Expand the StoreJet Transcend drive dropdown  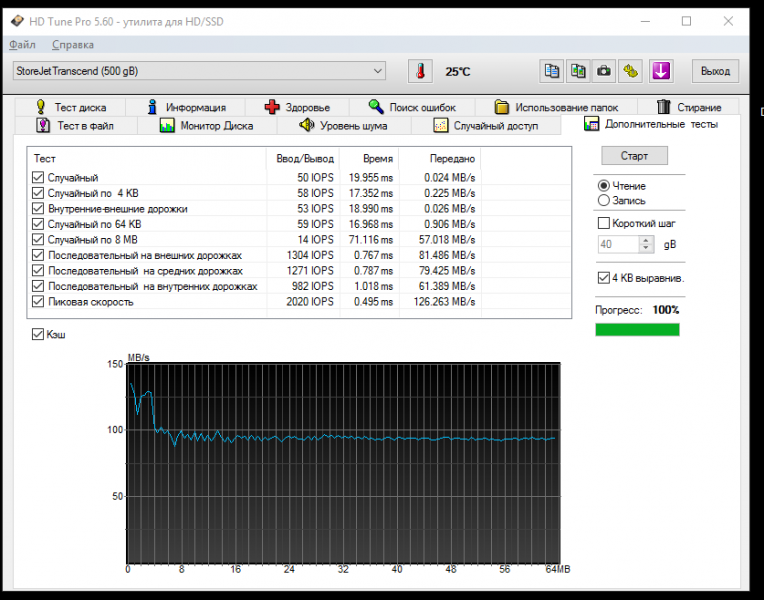[377, 71]
